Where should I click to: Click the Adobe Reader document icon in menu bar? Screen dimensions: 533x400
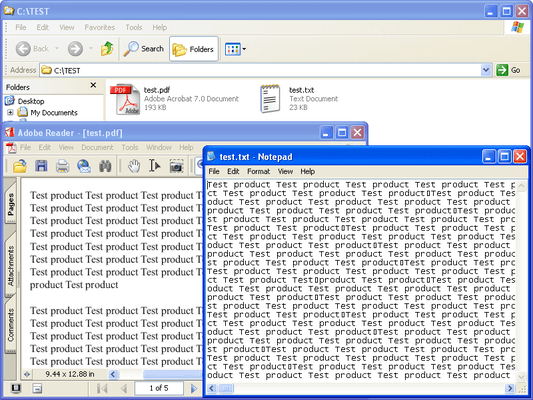11,148
